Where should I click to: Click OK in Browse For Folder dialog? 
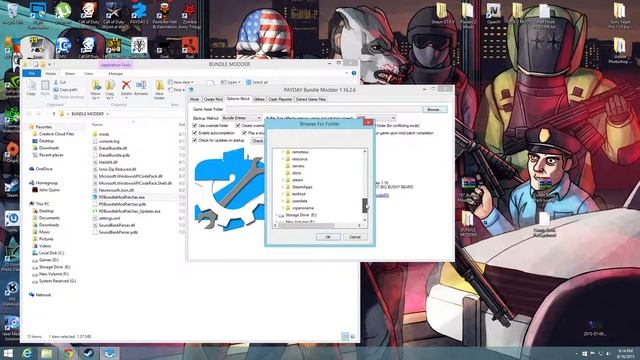[328, 237]
